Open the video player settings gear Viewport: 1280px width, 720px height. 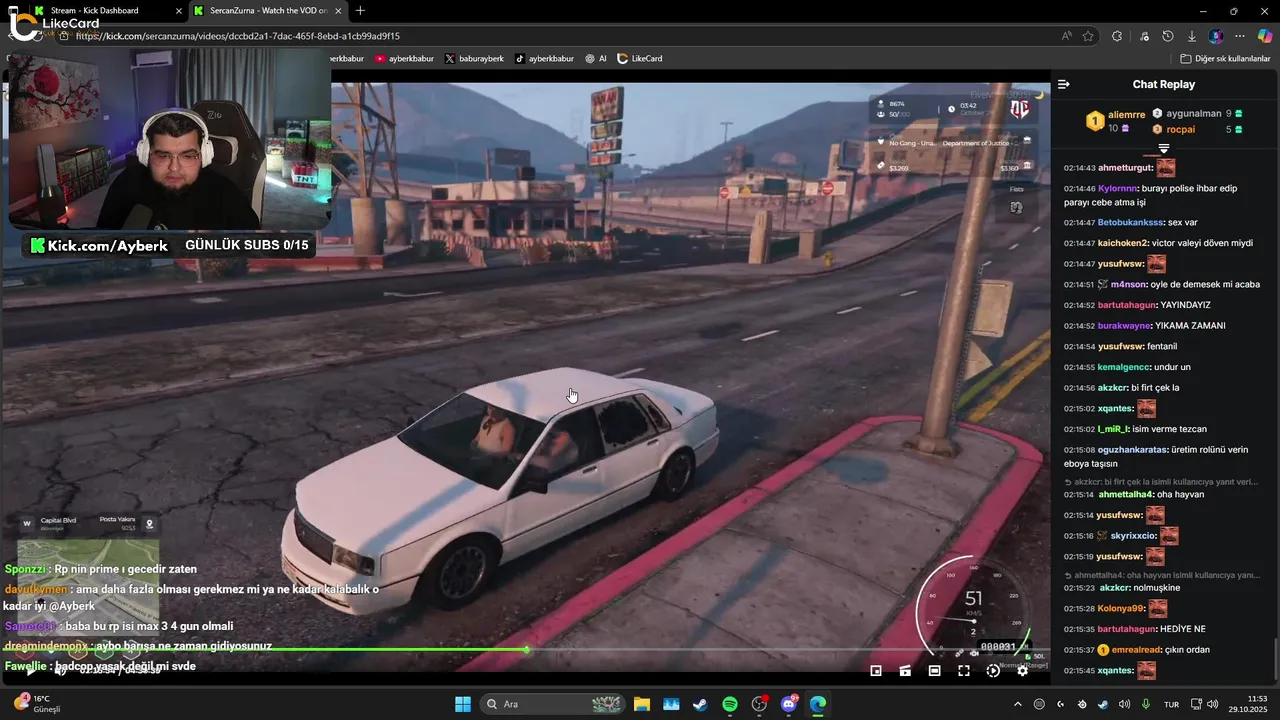coord(1022,671)
